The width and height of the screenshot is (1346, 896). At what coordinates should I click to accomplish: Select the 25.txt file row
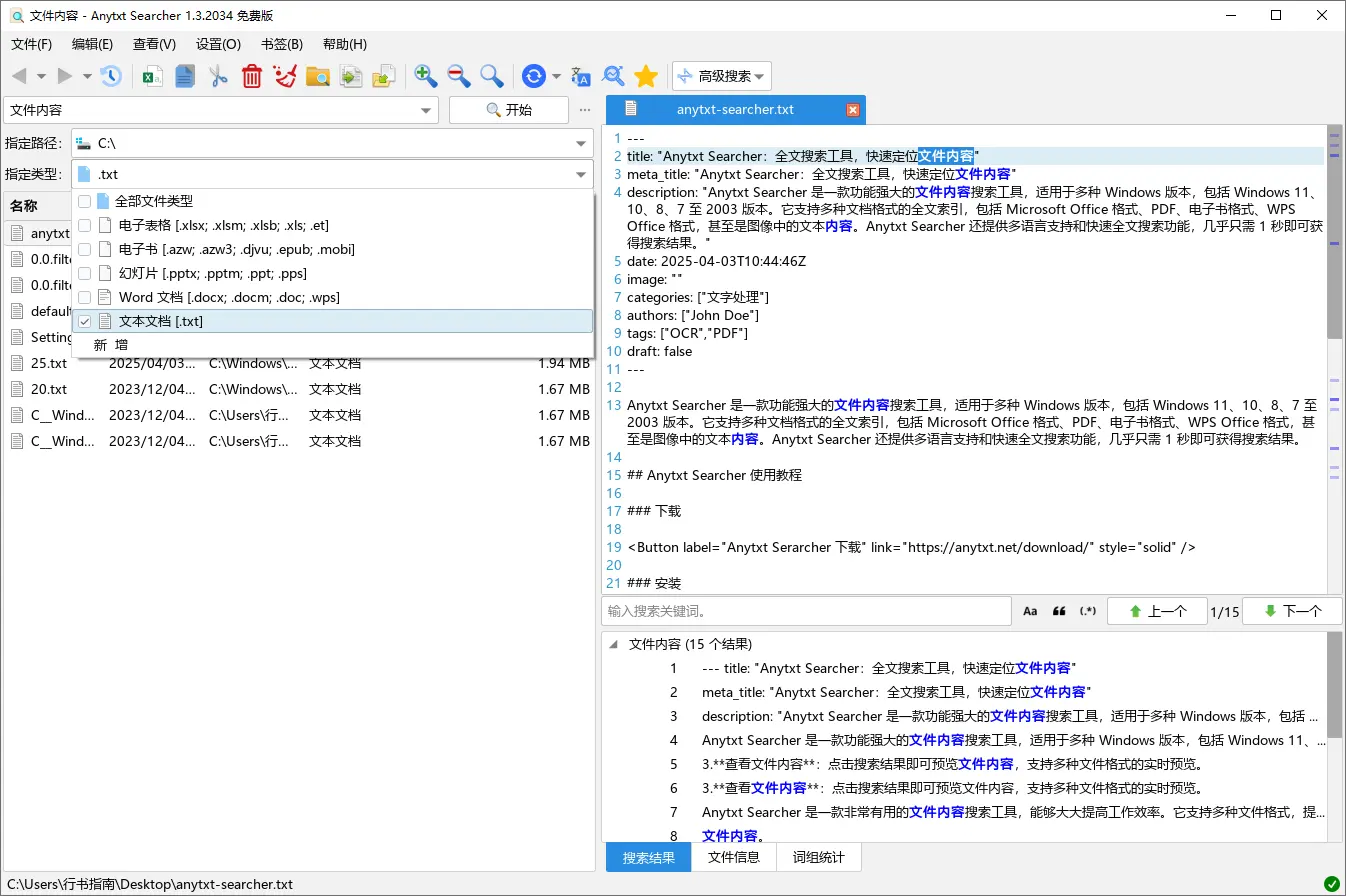[299, 363]
